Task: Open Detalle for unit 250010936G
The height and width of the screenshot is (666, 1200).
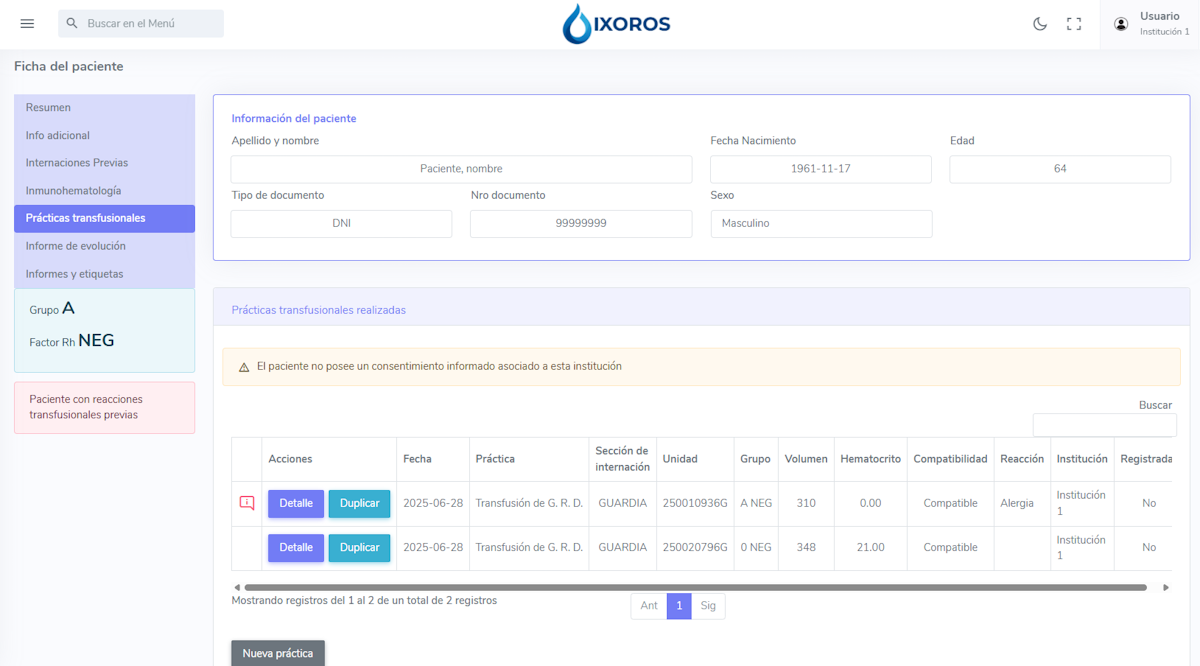Action: click(x=296, y=503)
